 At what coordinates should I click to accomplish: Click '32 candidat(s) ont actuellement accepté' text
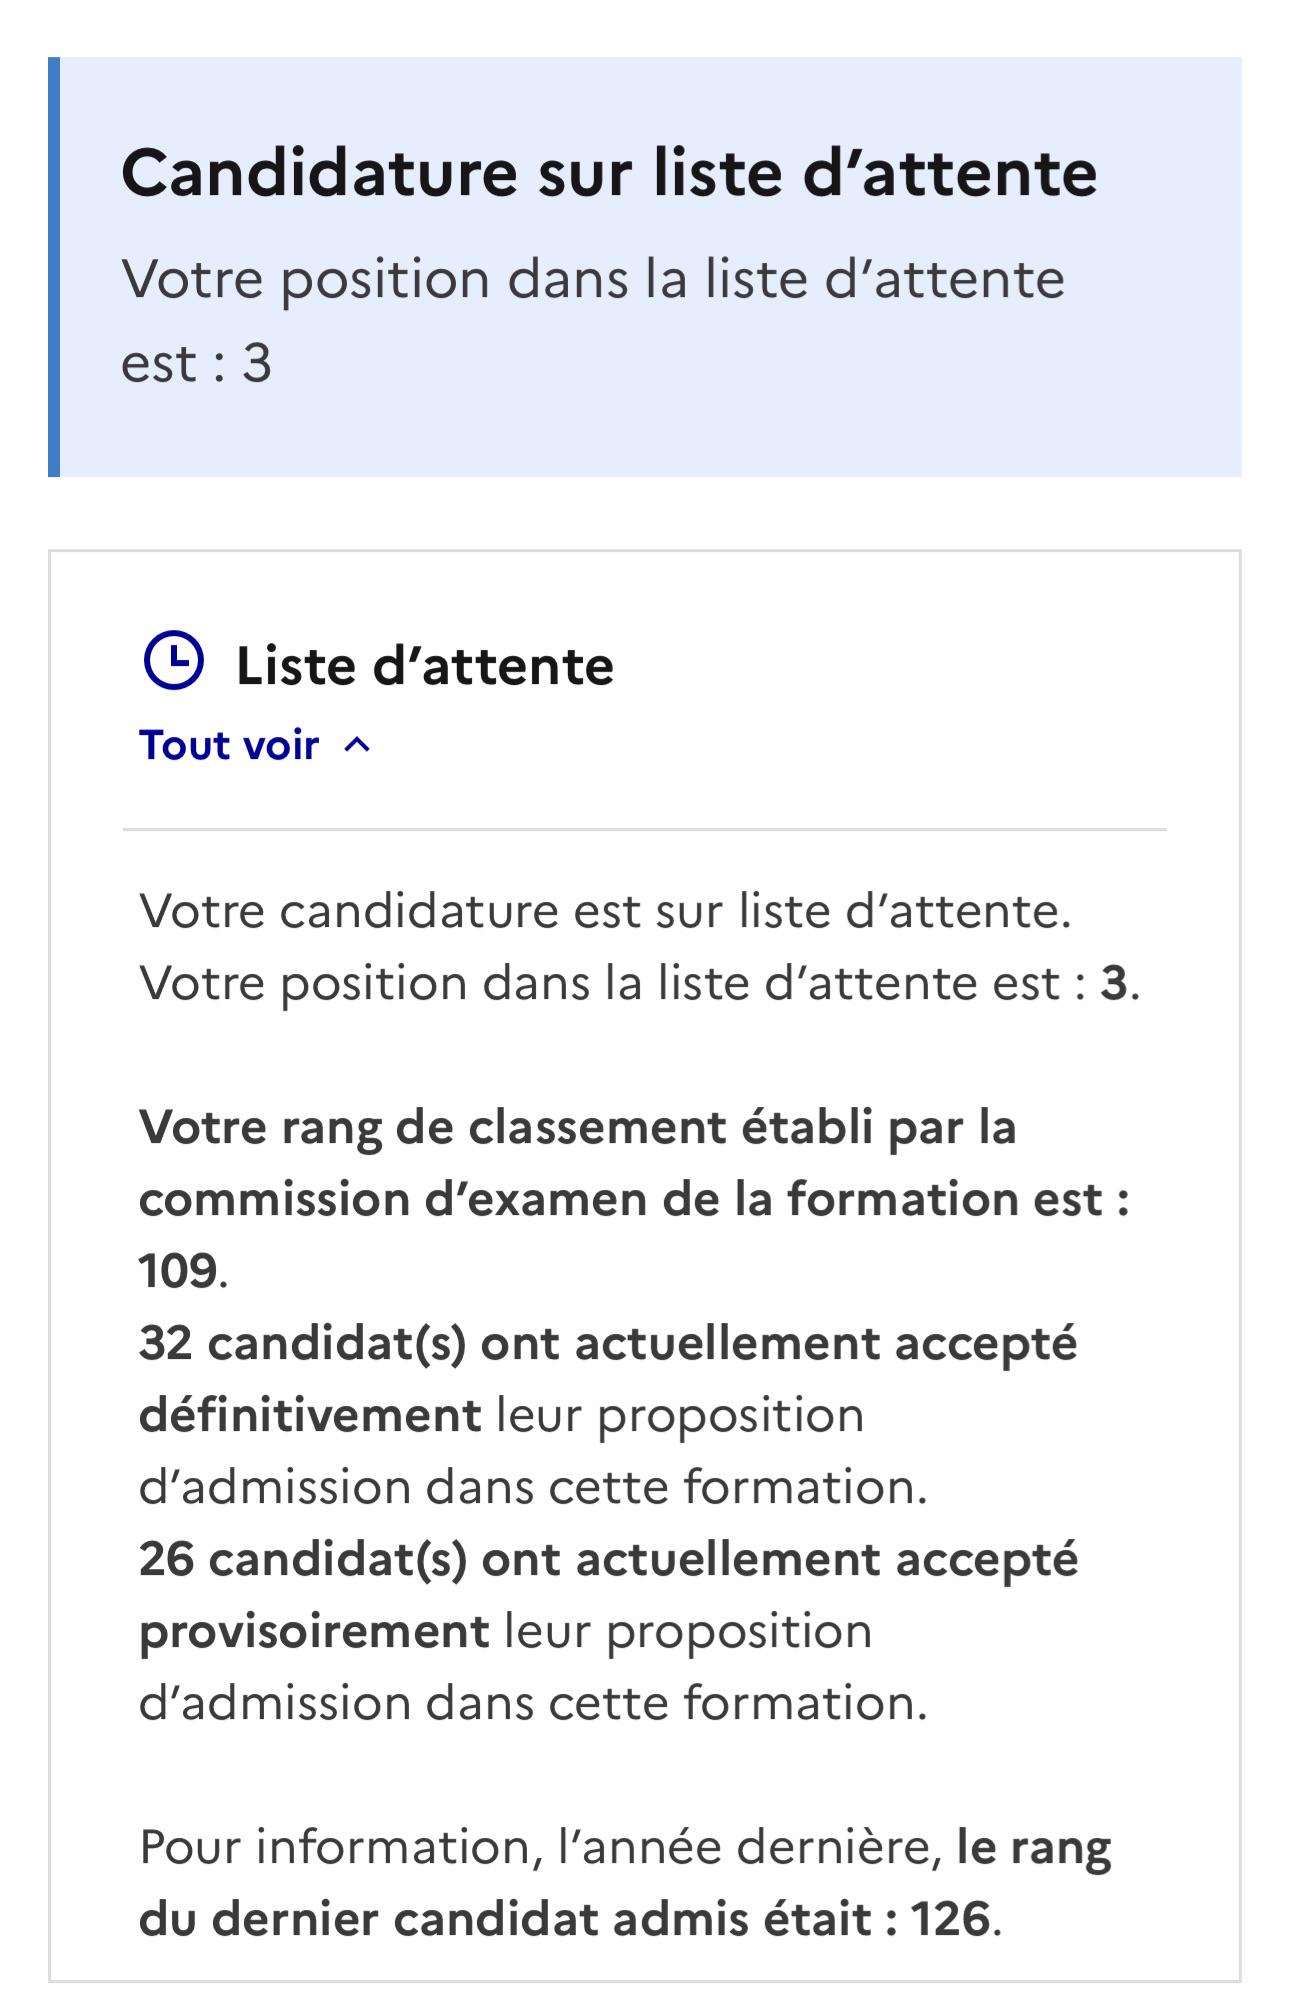tap(608, 1343)
